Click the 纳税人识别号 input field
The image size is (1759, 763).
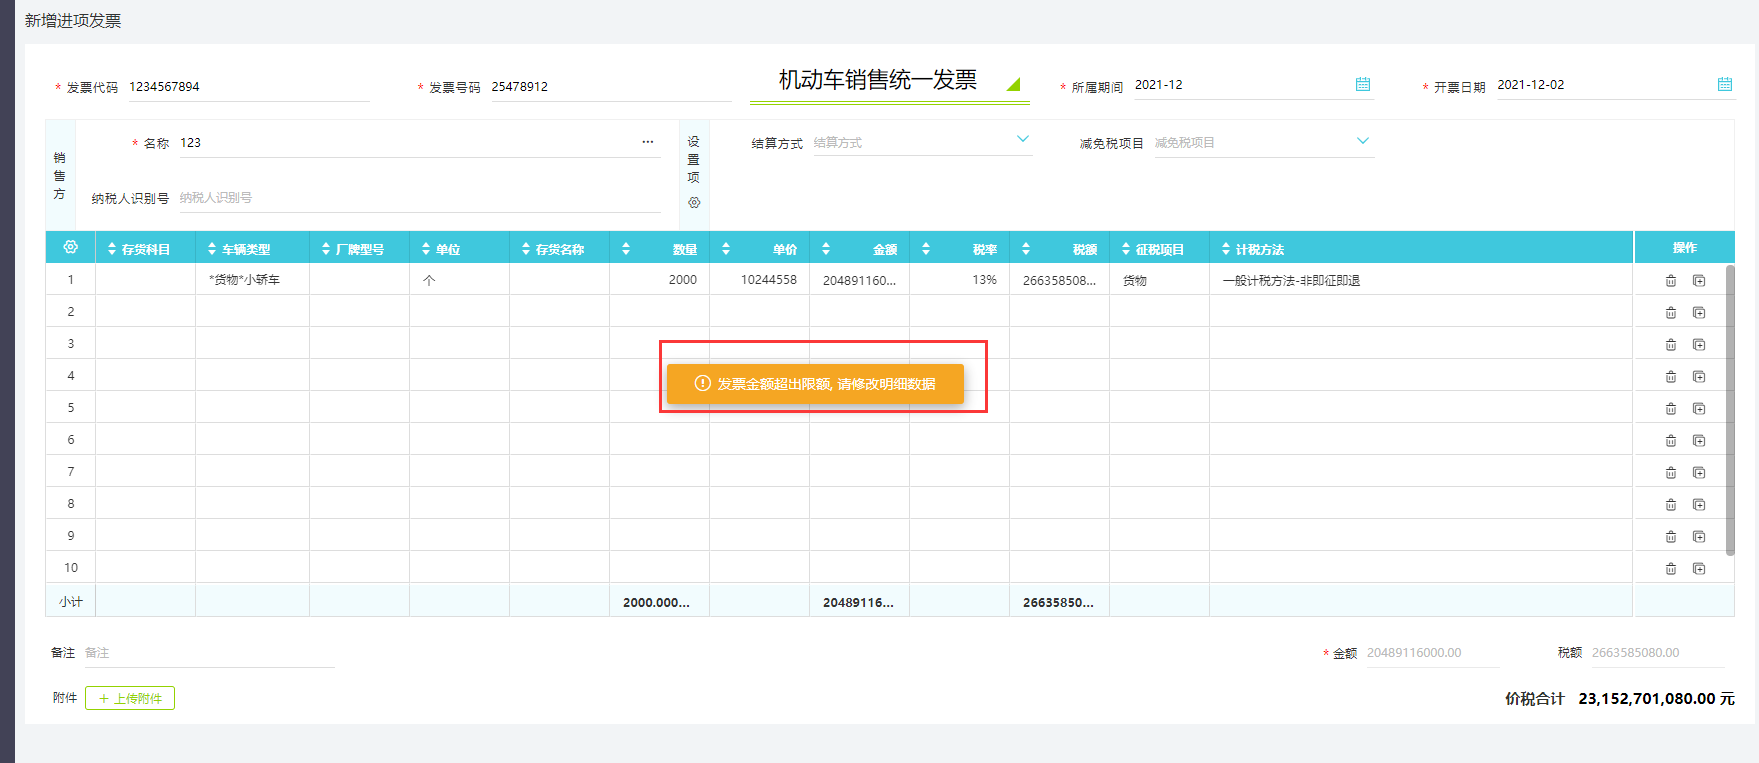tap(418, 198)
